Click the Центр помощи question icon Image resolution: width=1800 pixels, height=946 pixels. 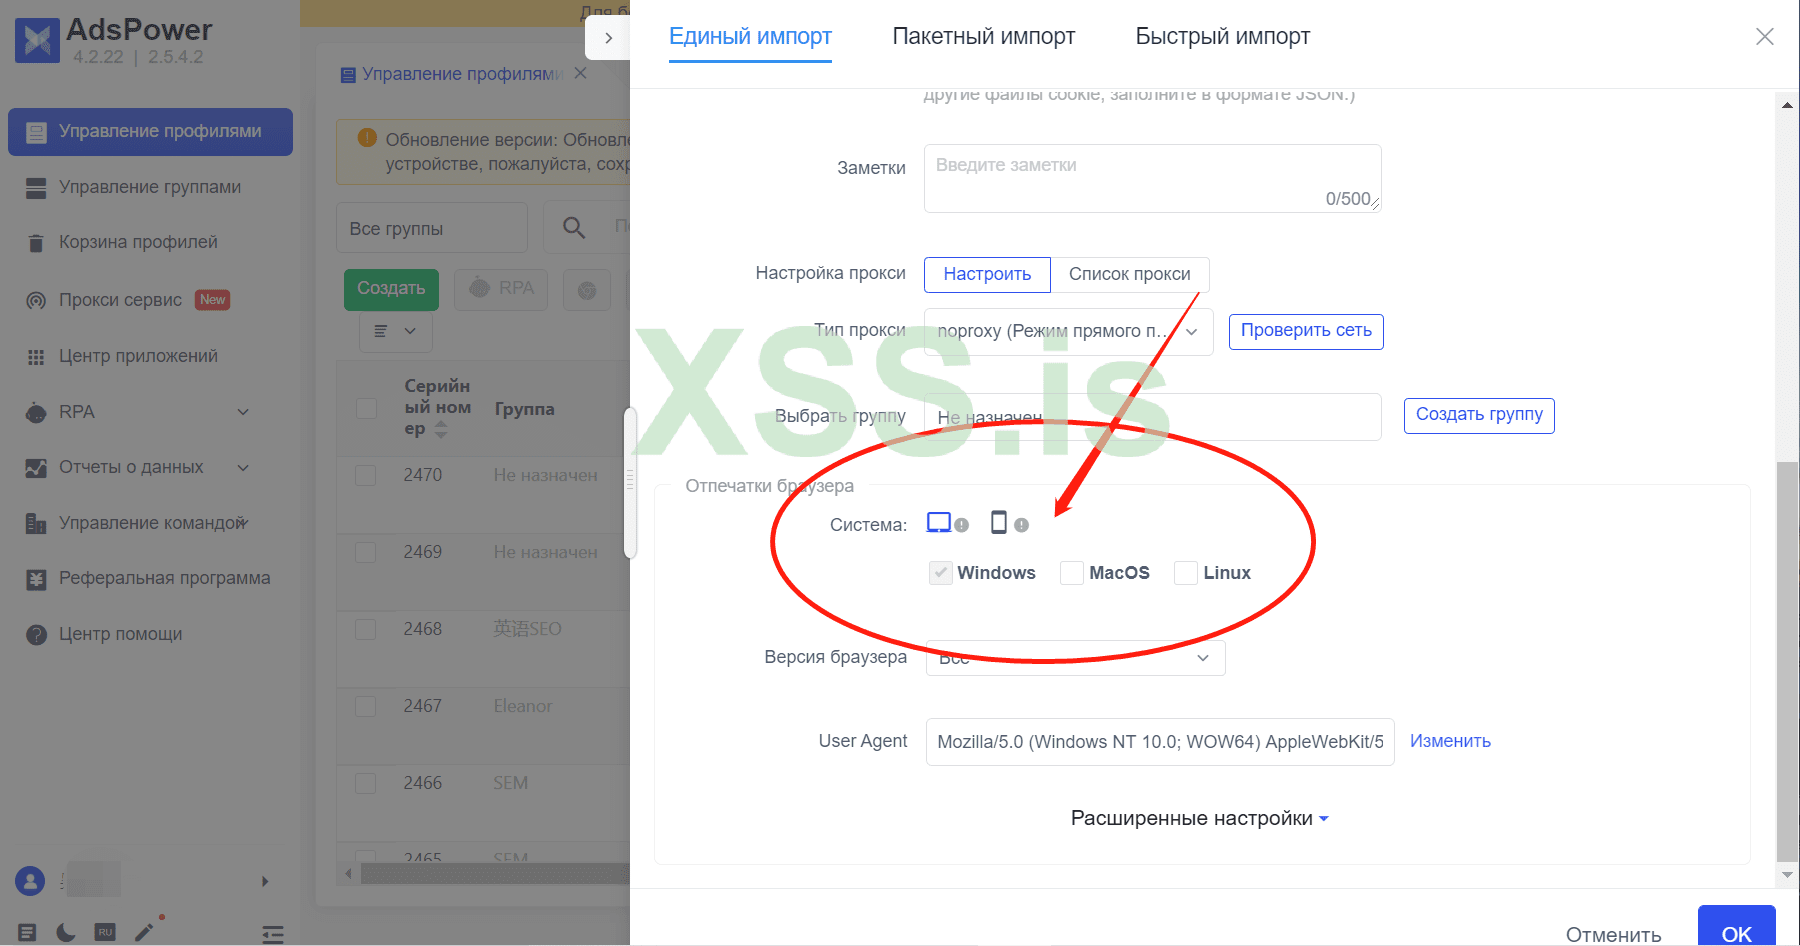click(x=36, y=635)
